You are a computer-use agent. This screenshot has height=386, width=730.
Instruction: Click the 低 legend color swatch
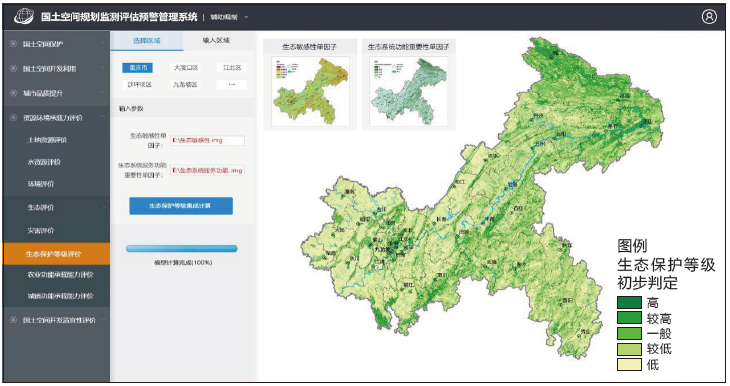coord(629,364)
